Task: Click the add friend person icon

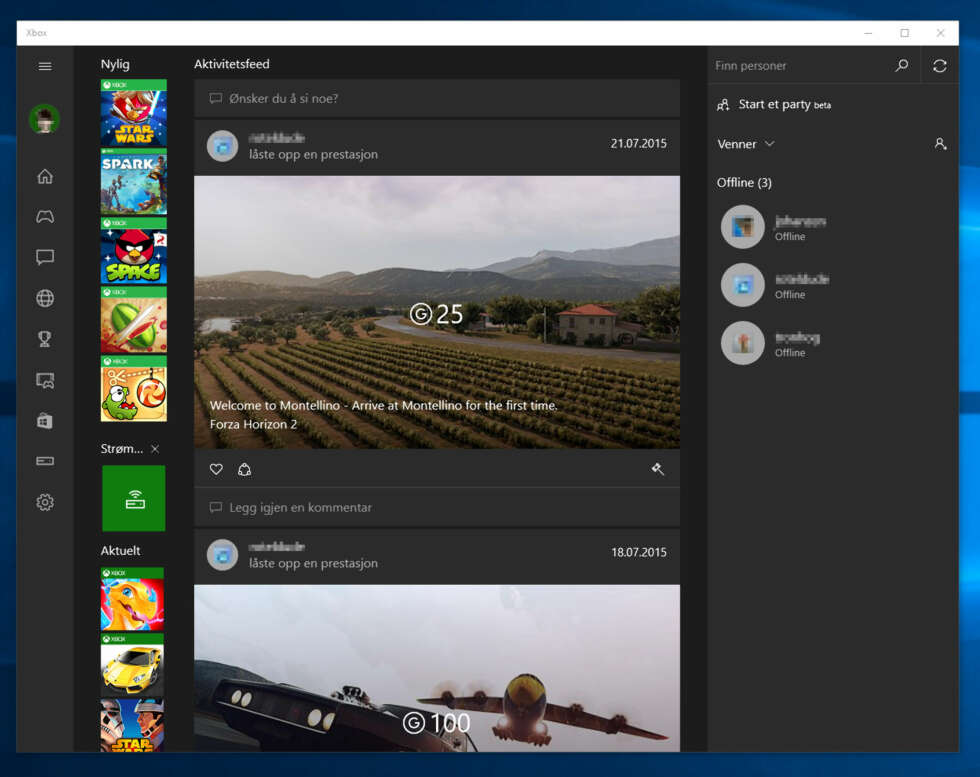Action: (940, 144)
